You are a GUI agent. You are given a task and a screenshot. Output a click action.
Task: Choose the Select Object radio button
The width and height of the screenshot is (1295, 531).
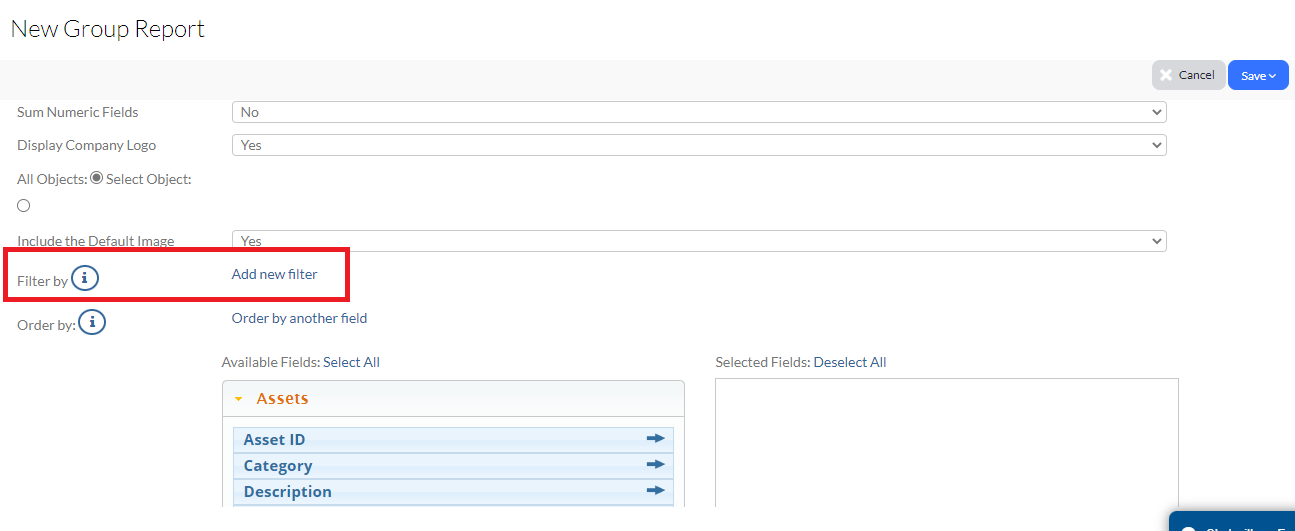(x=24, y=205)
